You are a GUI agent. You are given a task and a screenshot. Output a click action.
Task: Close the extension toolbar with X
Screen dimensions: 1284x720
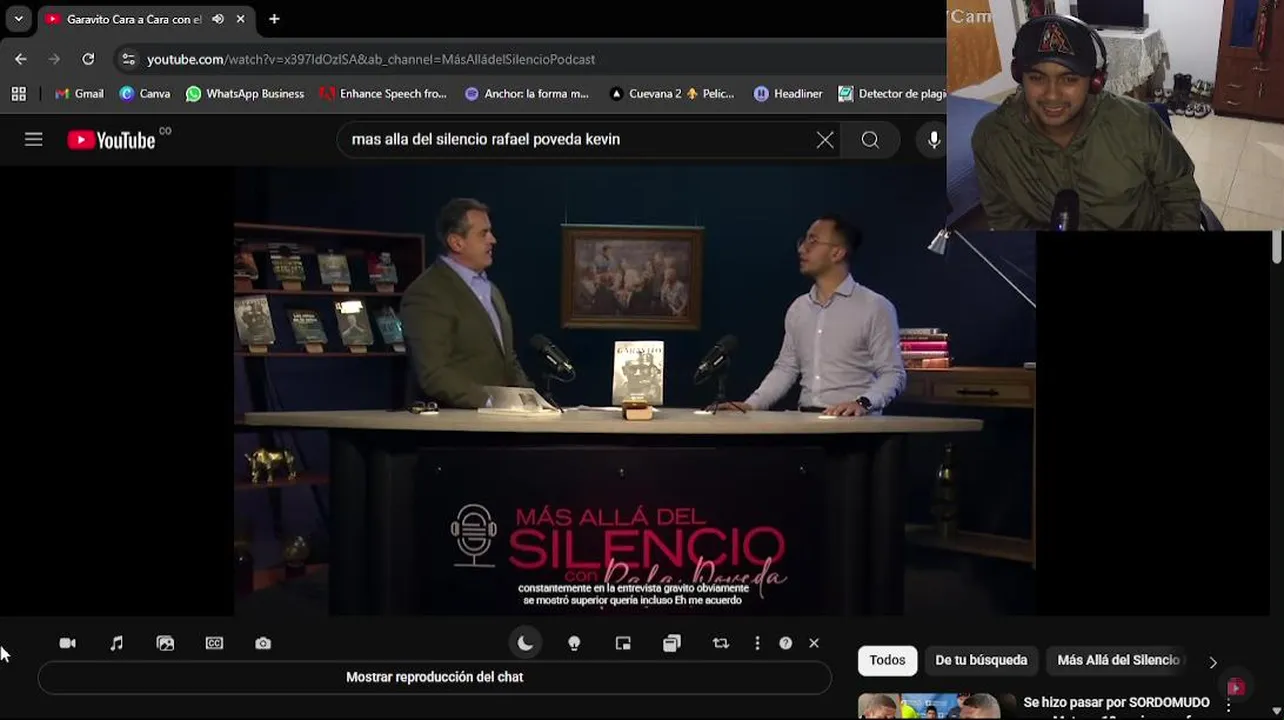(814, 643)
